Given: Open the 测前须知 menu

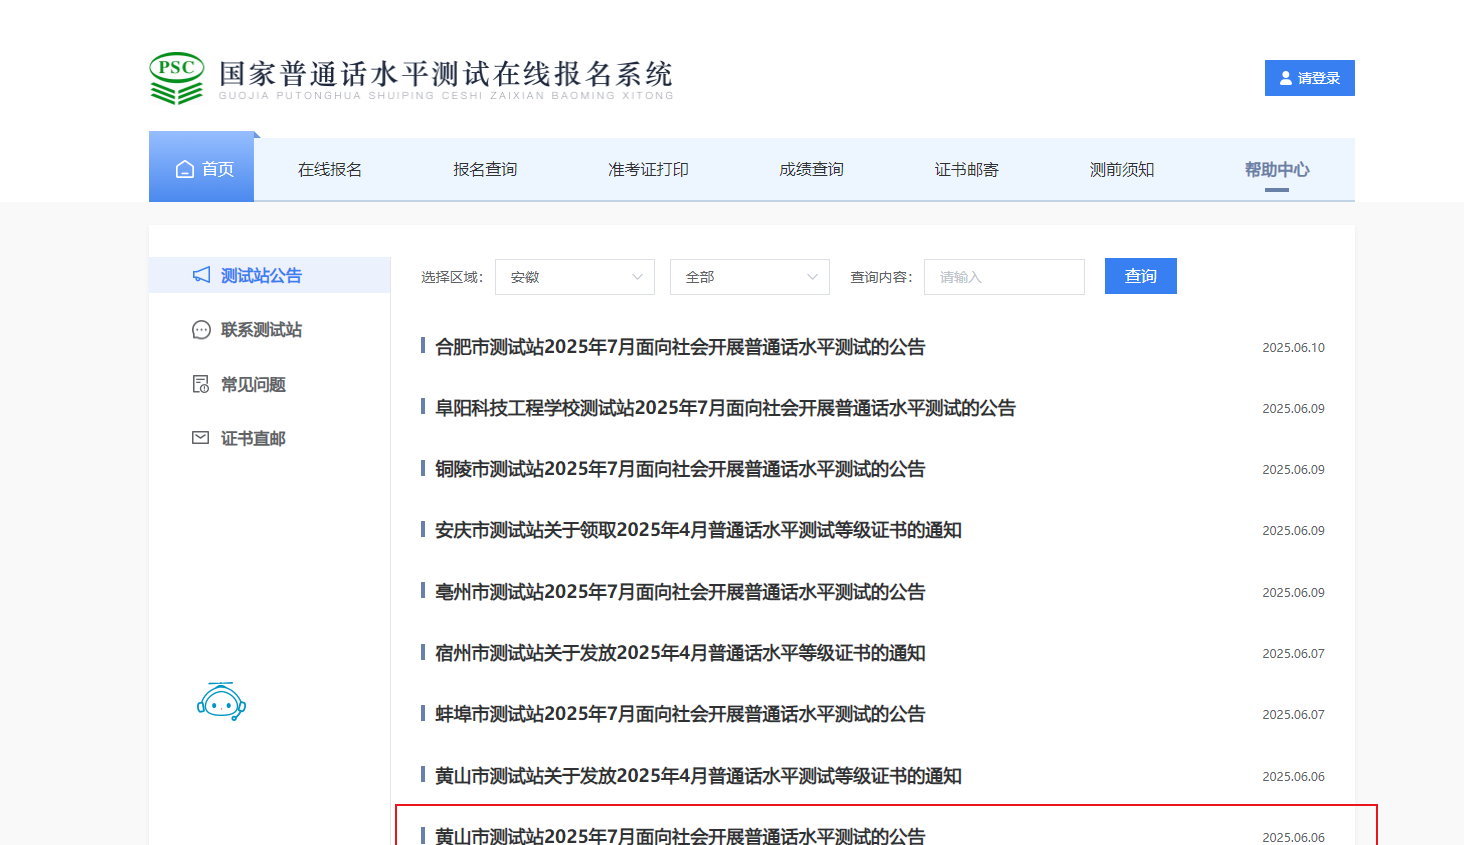Looking at the screenshot, I should tap(1122, 169).
